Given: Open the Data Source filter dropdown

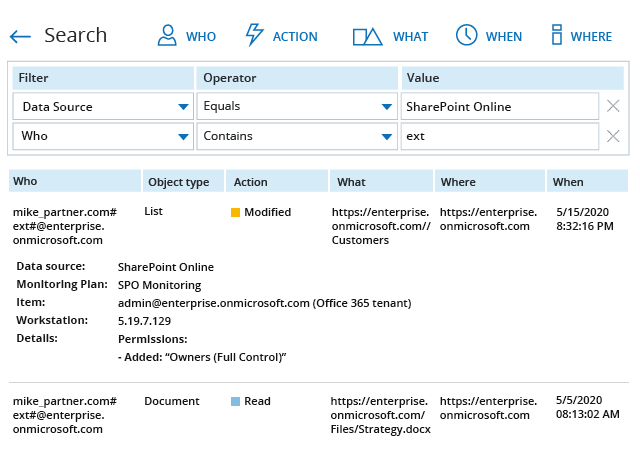Looking at the screenshot, I should (x=103, y=107).
